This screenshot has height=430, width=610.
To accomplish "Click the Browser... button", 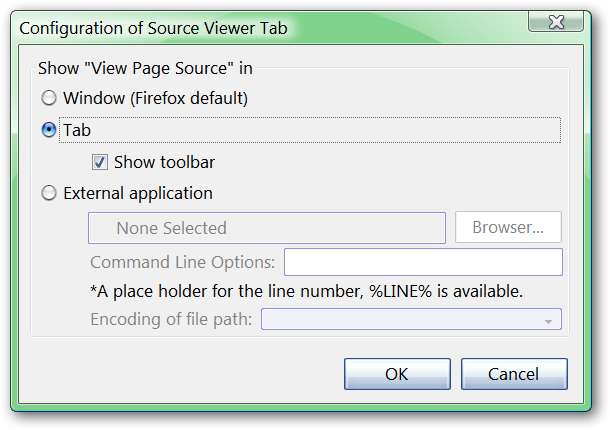I will point(508,228).
